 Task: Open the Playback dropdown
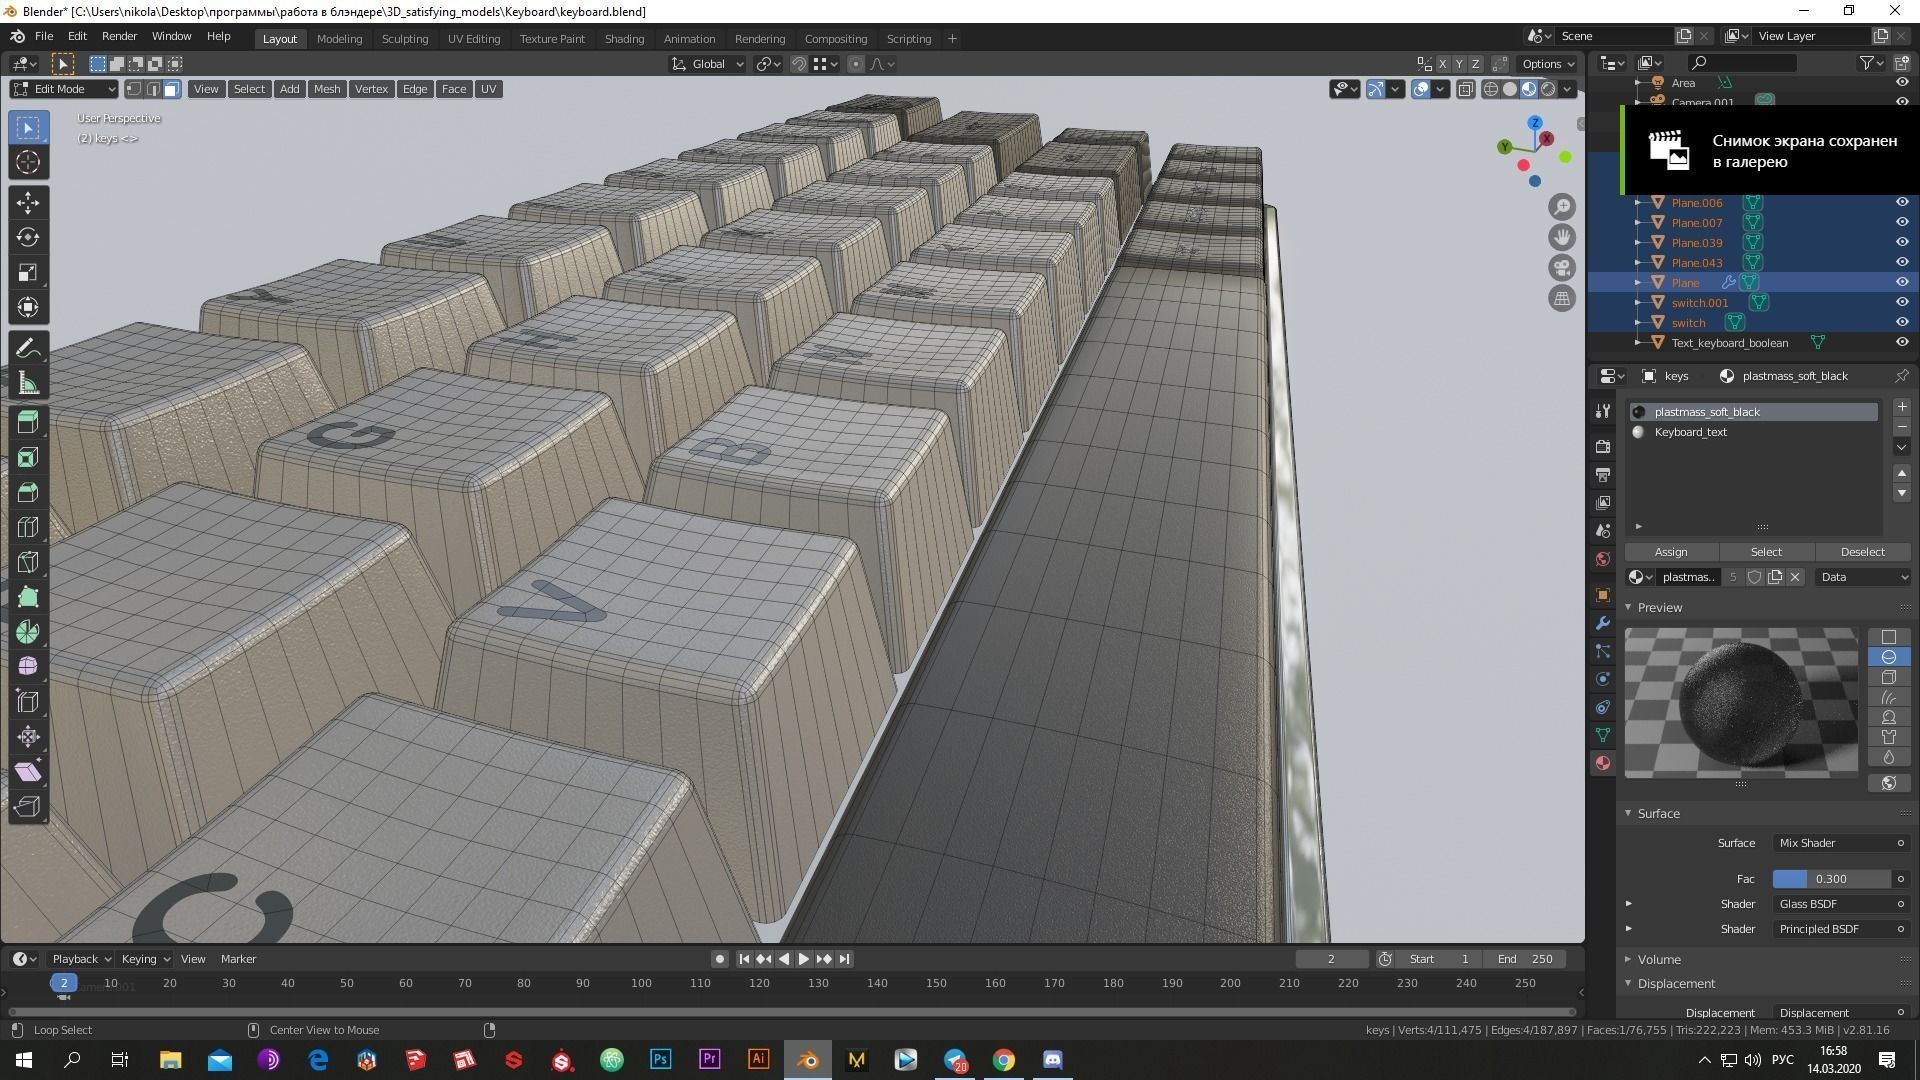[81, 959]
